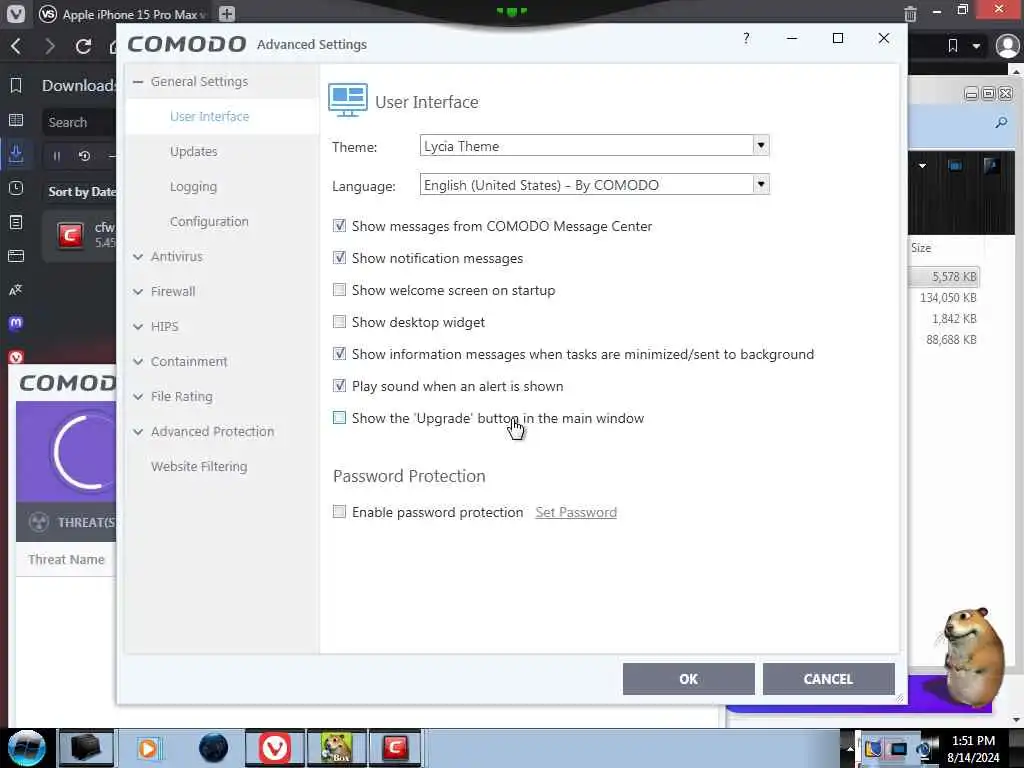Open the bookmarks panel icon in sidebar
The height and width of the screenshot is (768, 1024).
16,86
